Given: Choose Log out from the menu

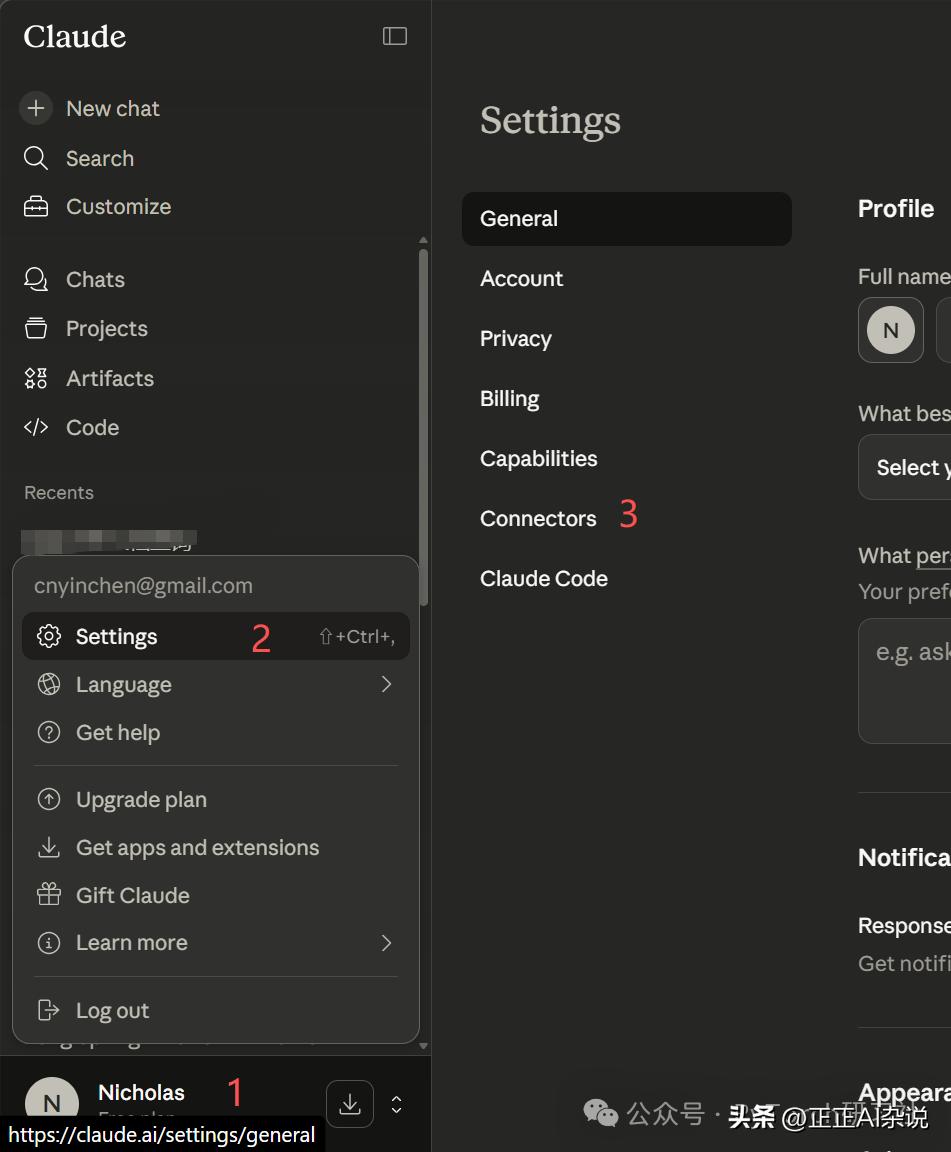Looking at the screenshot, I should [x=112, y=1011].
